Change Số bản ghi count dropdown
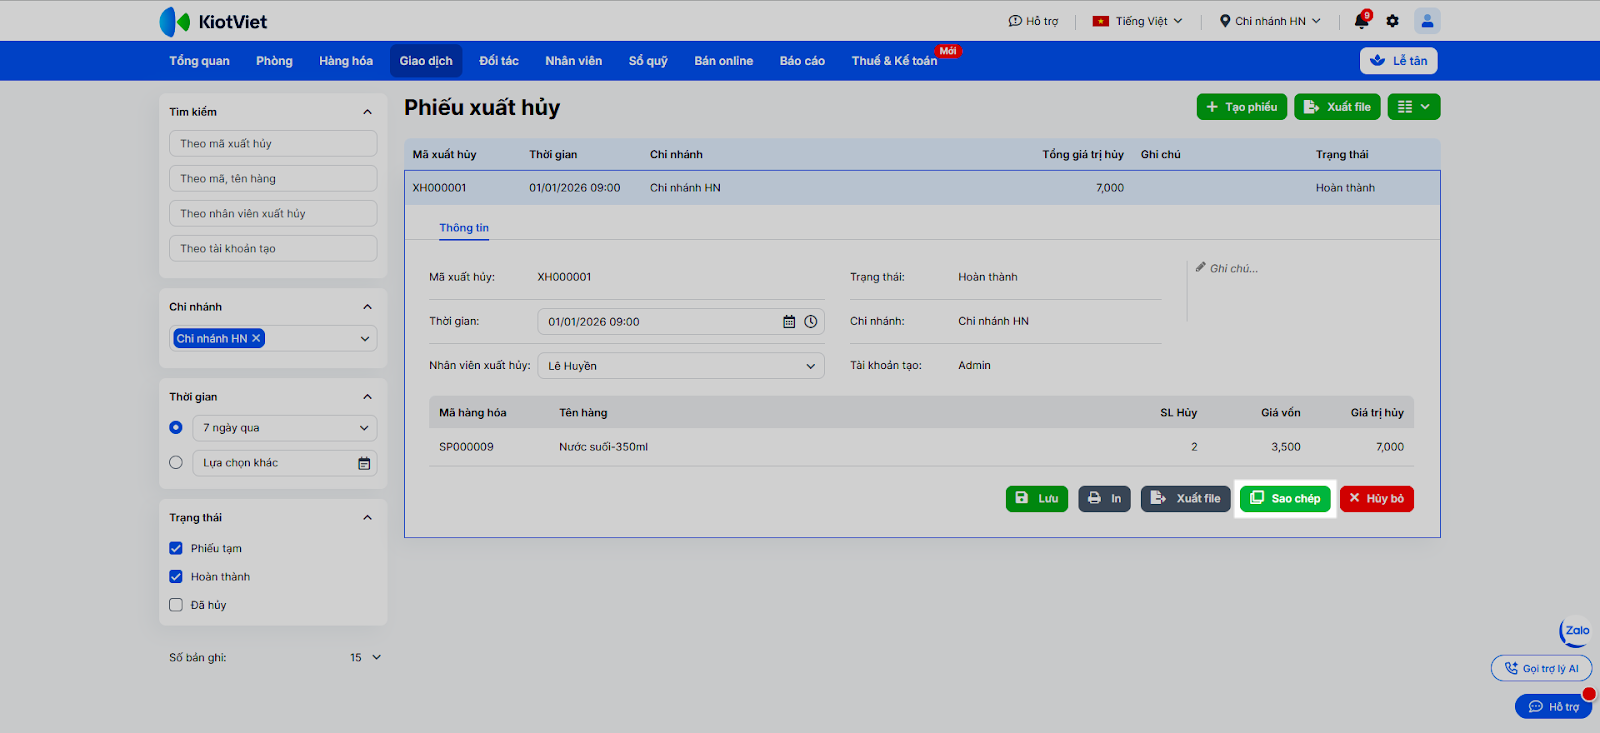This screenshot has width=1600, height=733. [365, 658]
